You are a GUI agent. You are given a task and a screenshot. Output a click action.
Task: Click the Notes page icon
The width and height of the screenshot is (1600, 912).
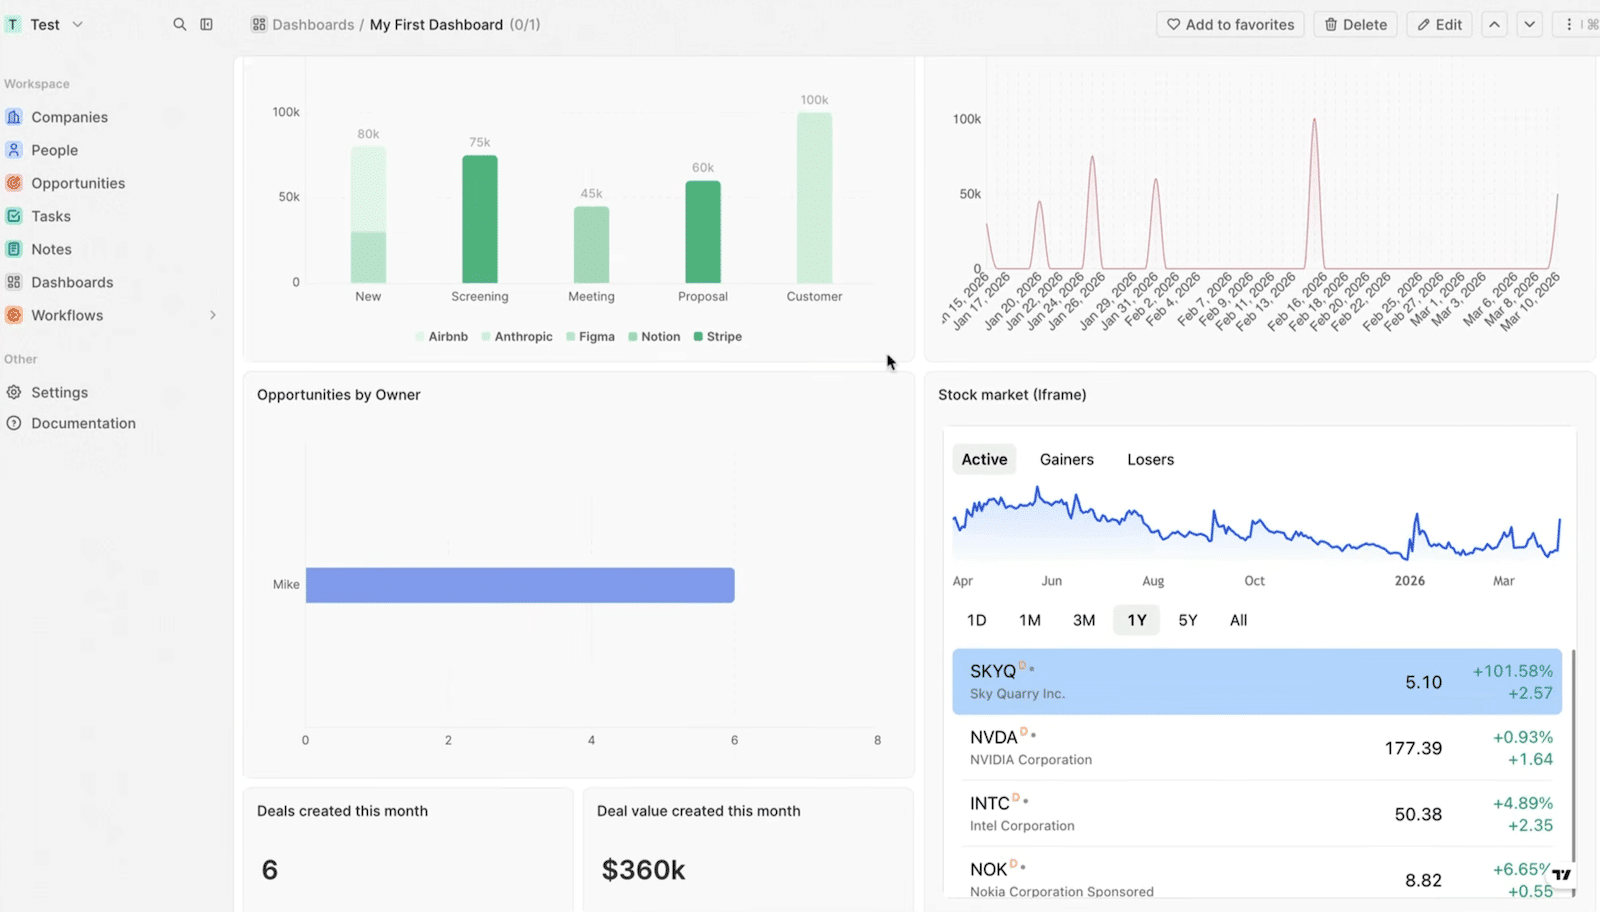(x=14, y=249)
